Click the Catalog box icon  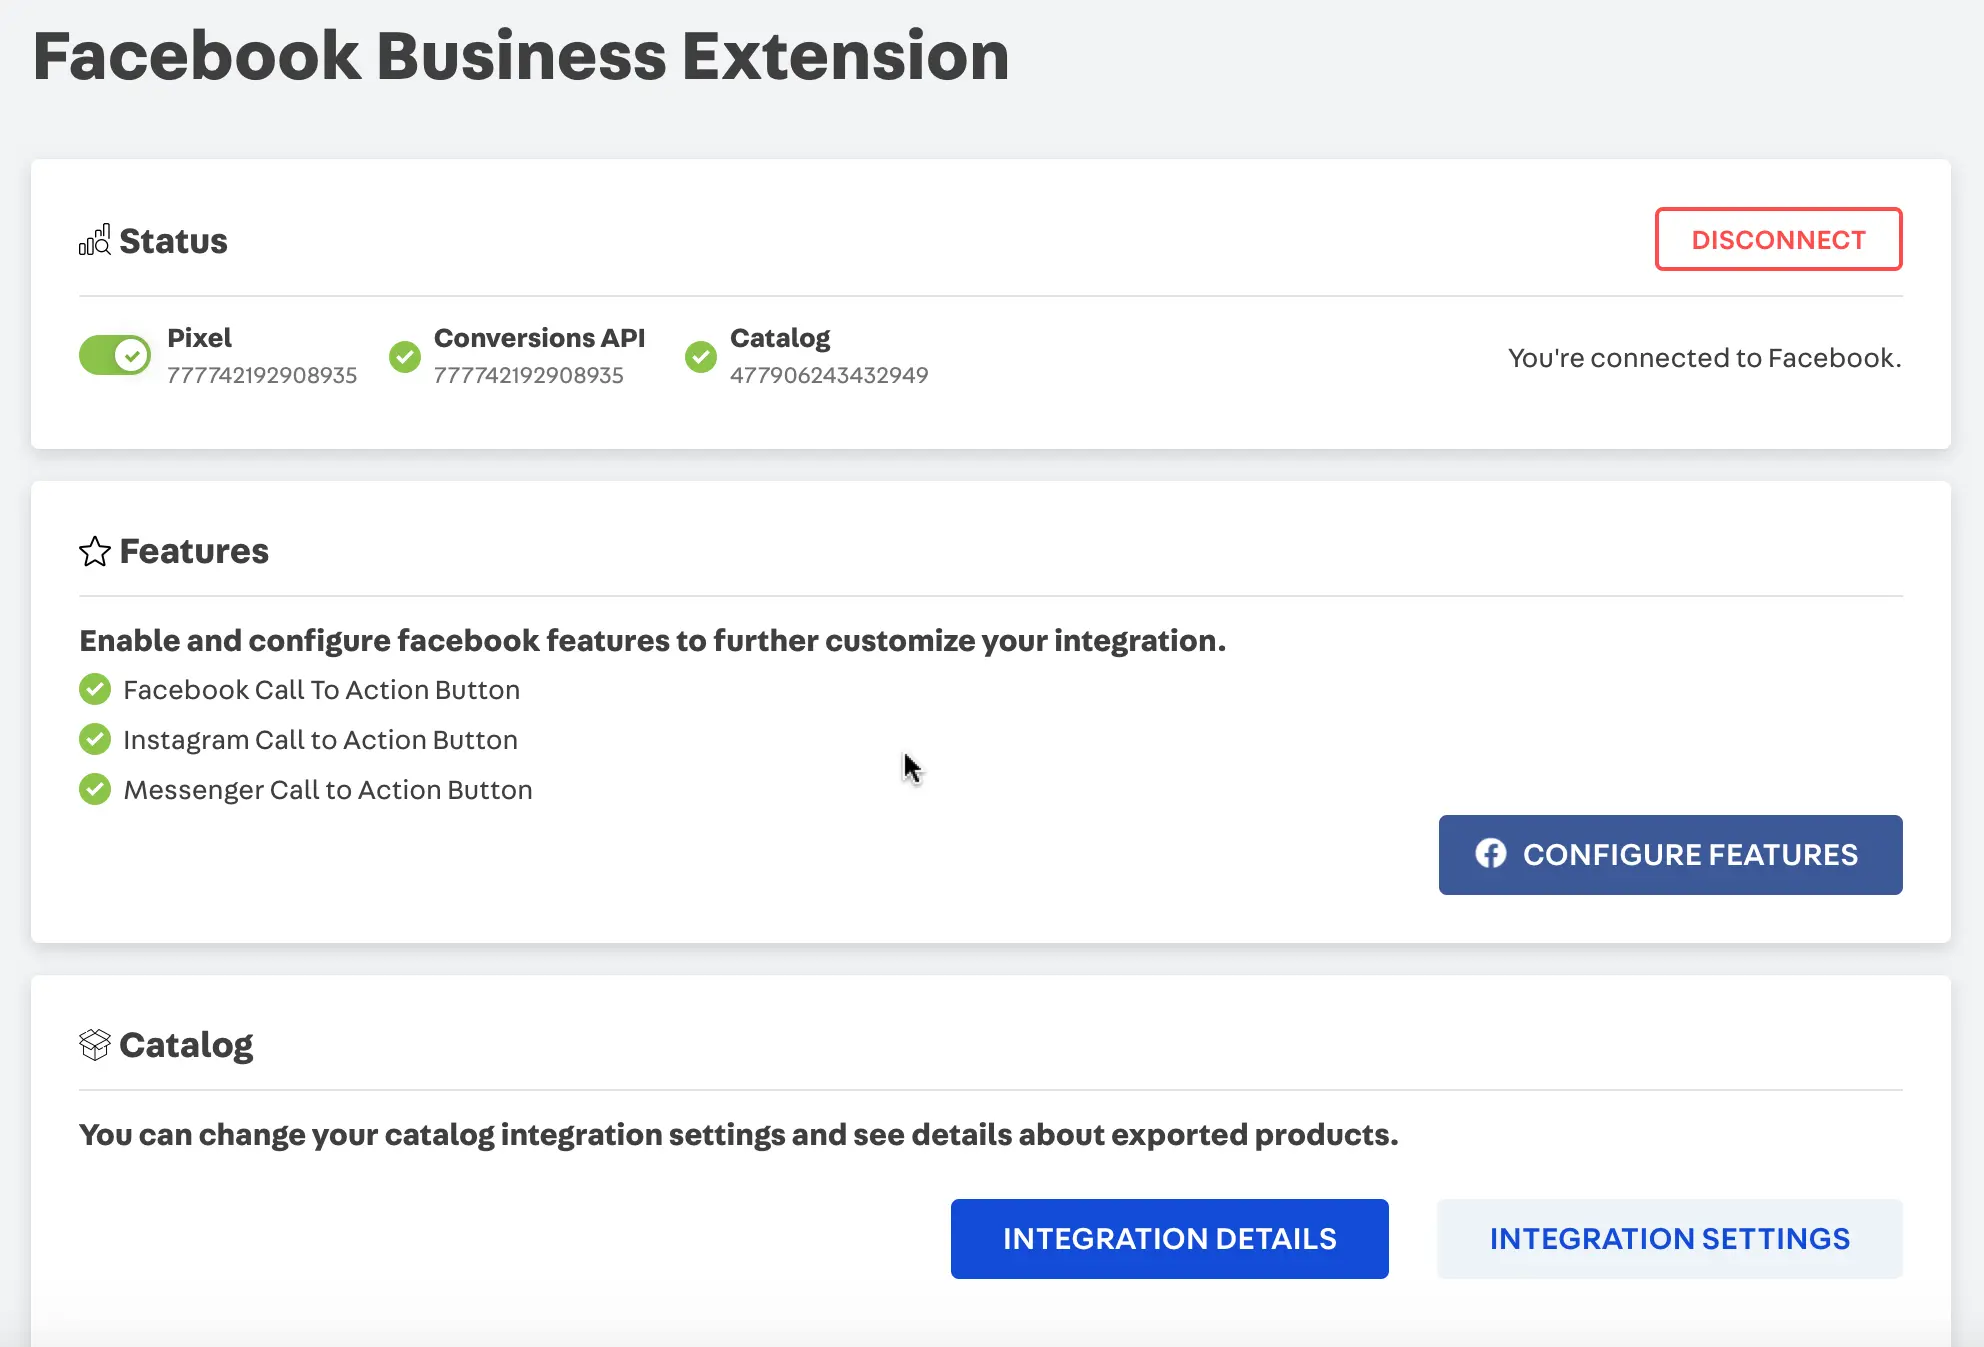[95, 1045]
